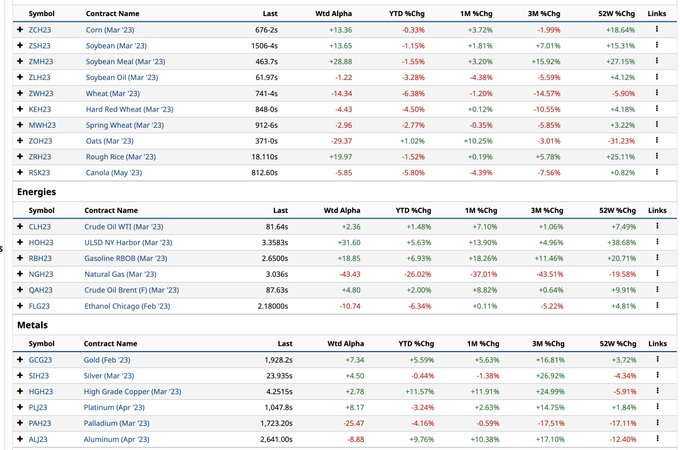Open the NGH23 symbol link
The image size is (680, 450).
41,274
